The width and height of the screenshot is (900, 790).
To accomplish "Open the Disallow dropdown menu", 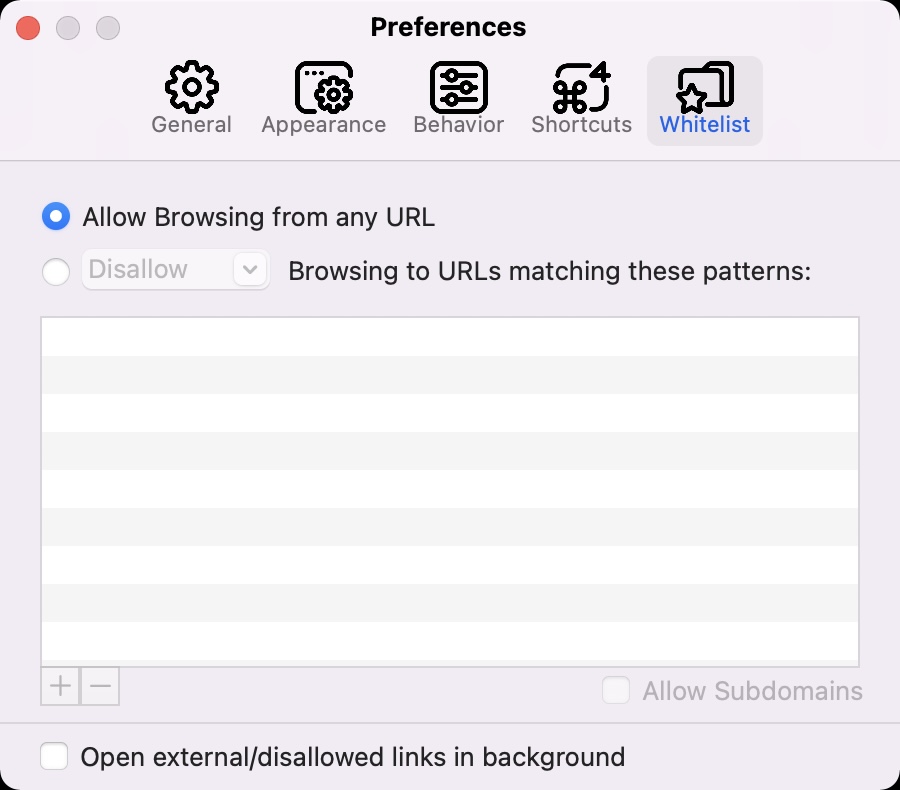I will (160, 270).
